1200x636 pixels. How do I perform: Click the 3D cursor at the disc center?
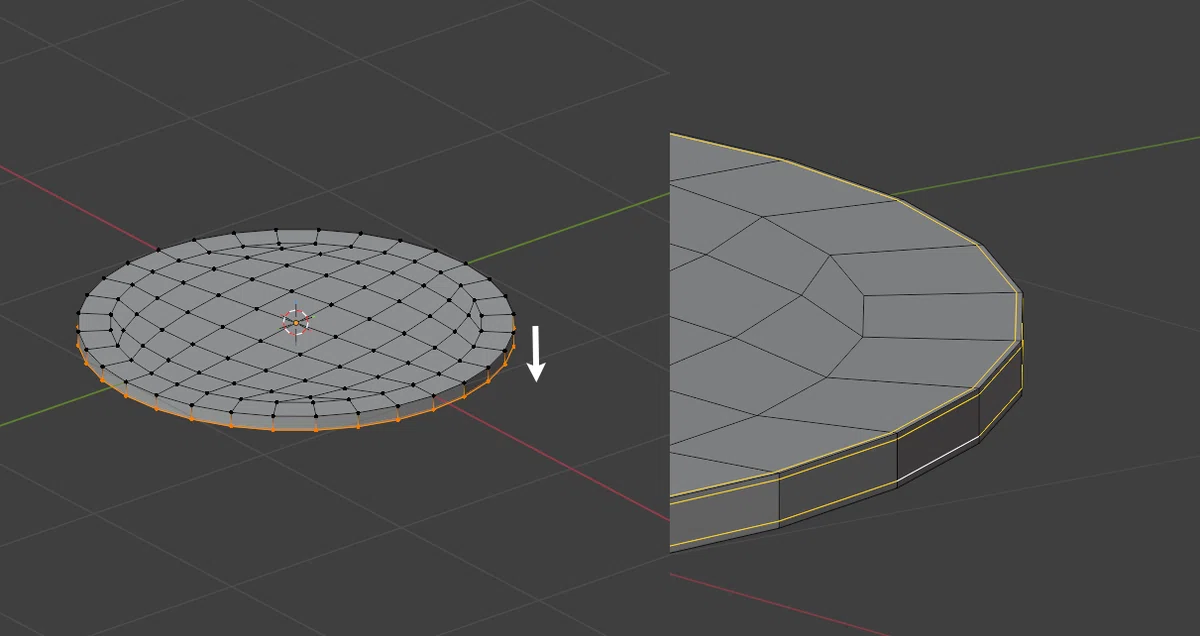click(296, 322)
